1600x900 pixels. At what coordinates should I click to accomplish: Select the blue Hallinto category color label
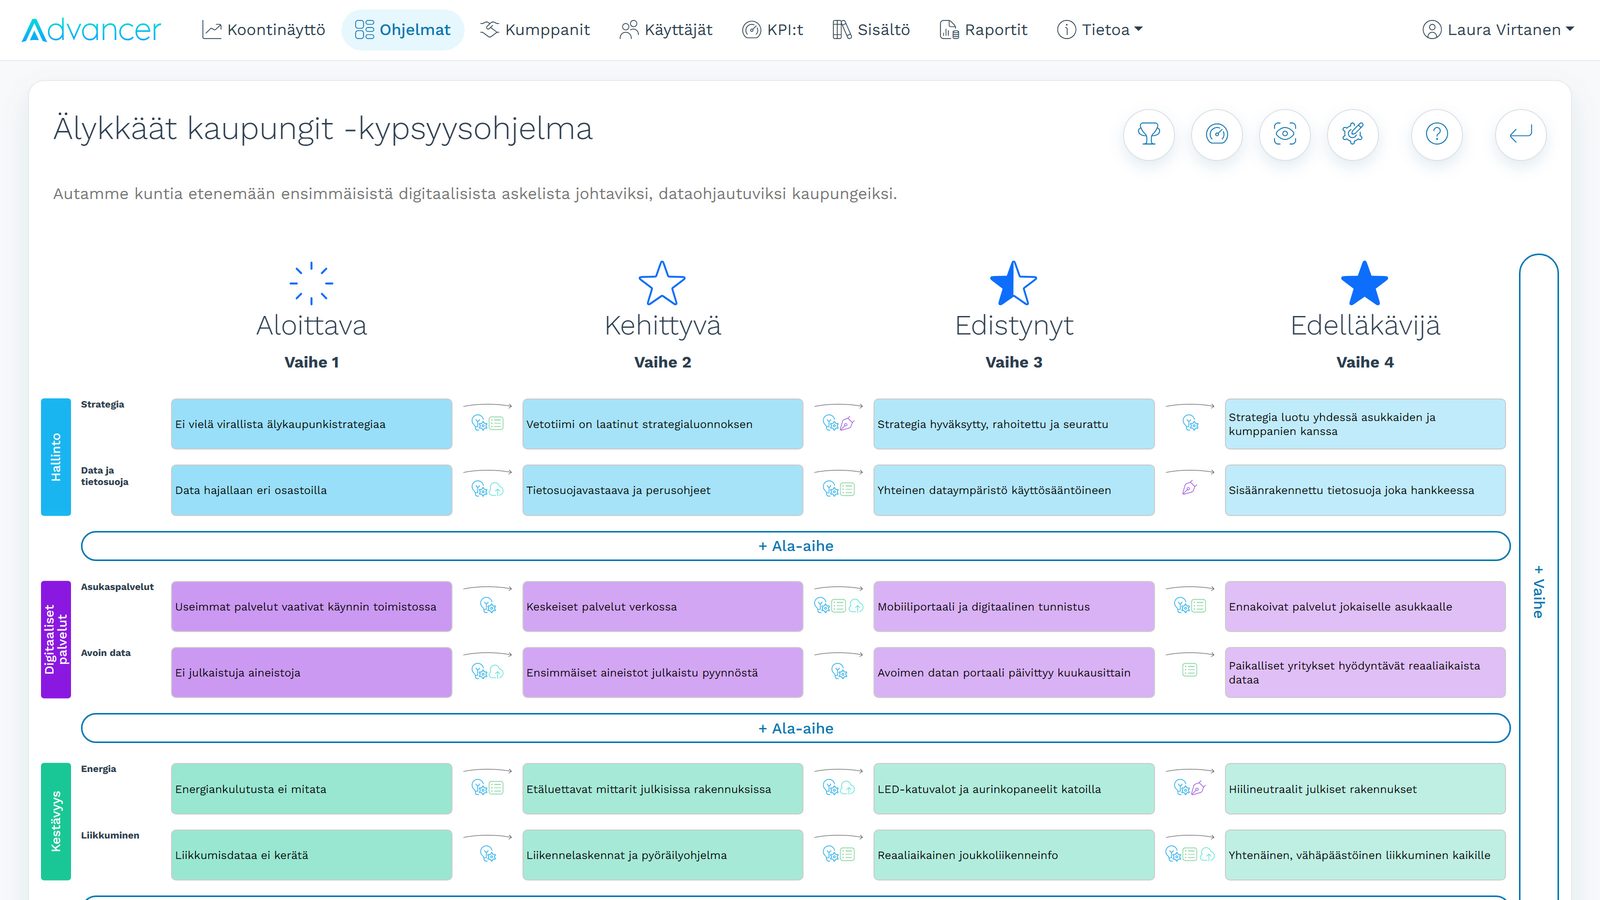(56, 457)
